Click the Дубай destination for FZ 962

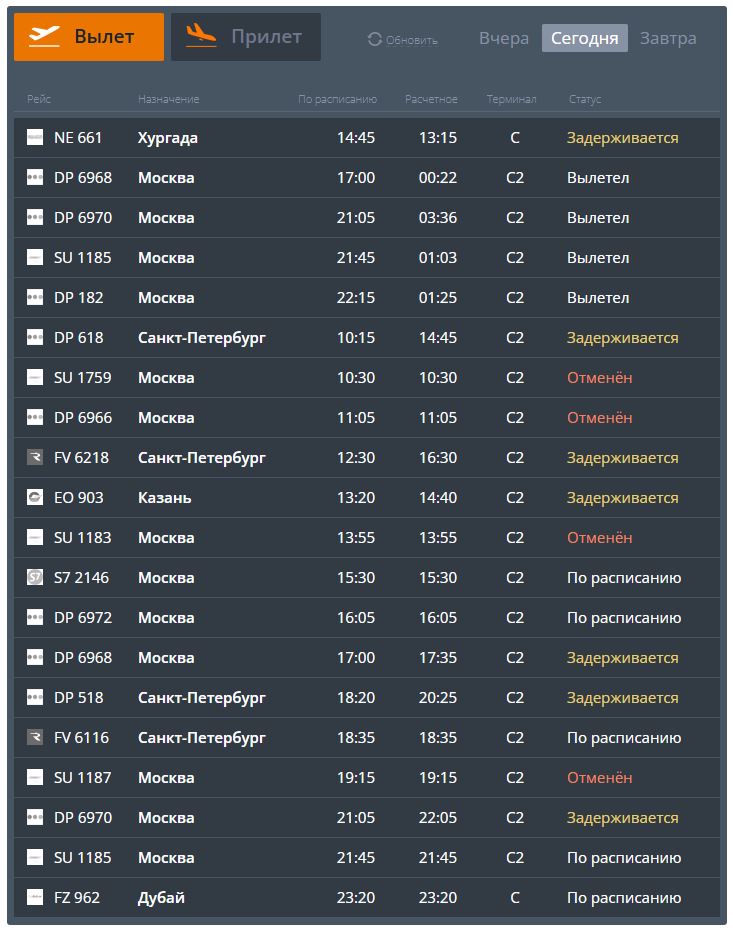tap(161, 898)
